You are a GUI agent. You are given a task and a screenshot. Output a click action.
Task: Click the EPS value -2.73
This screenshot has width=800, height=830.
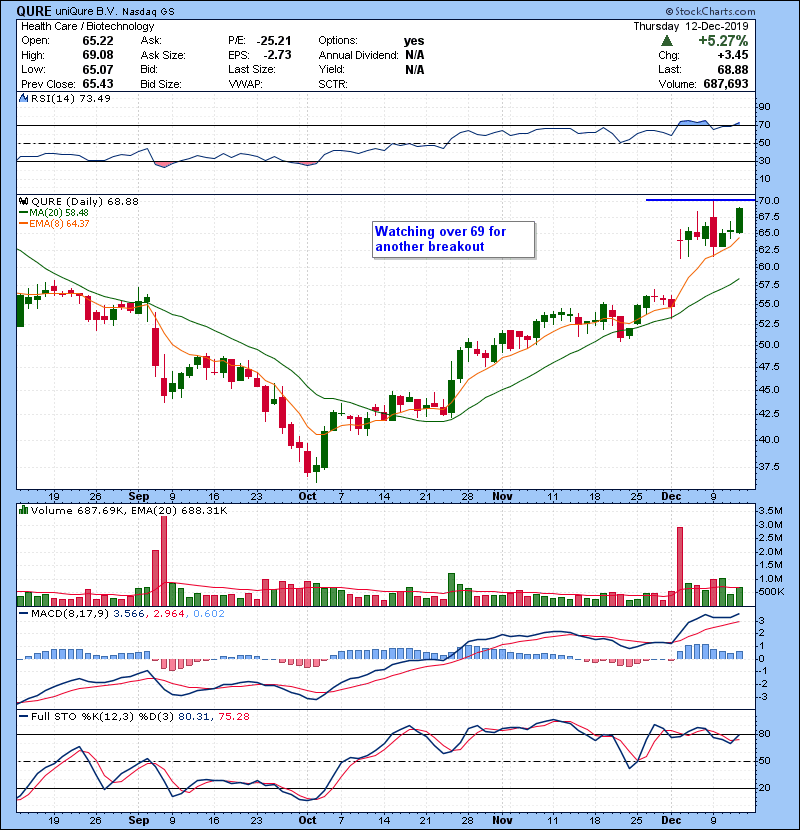pos(277,55)
